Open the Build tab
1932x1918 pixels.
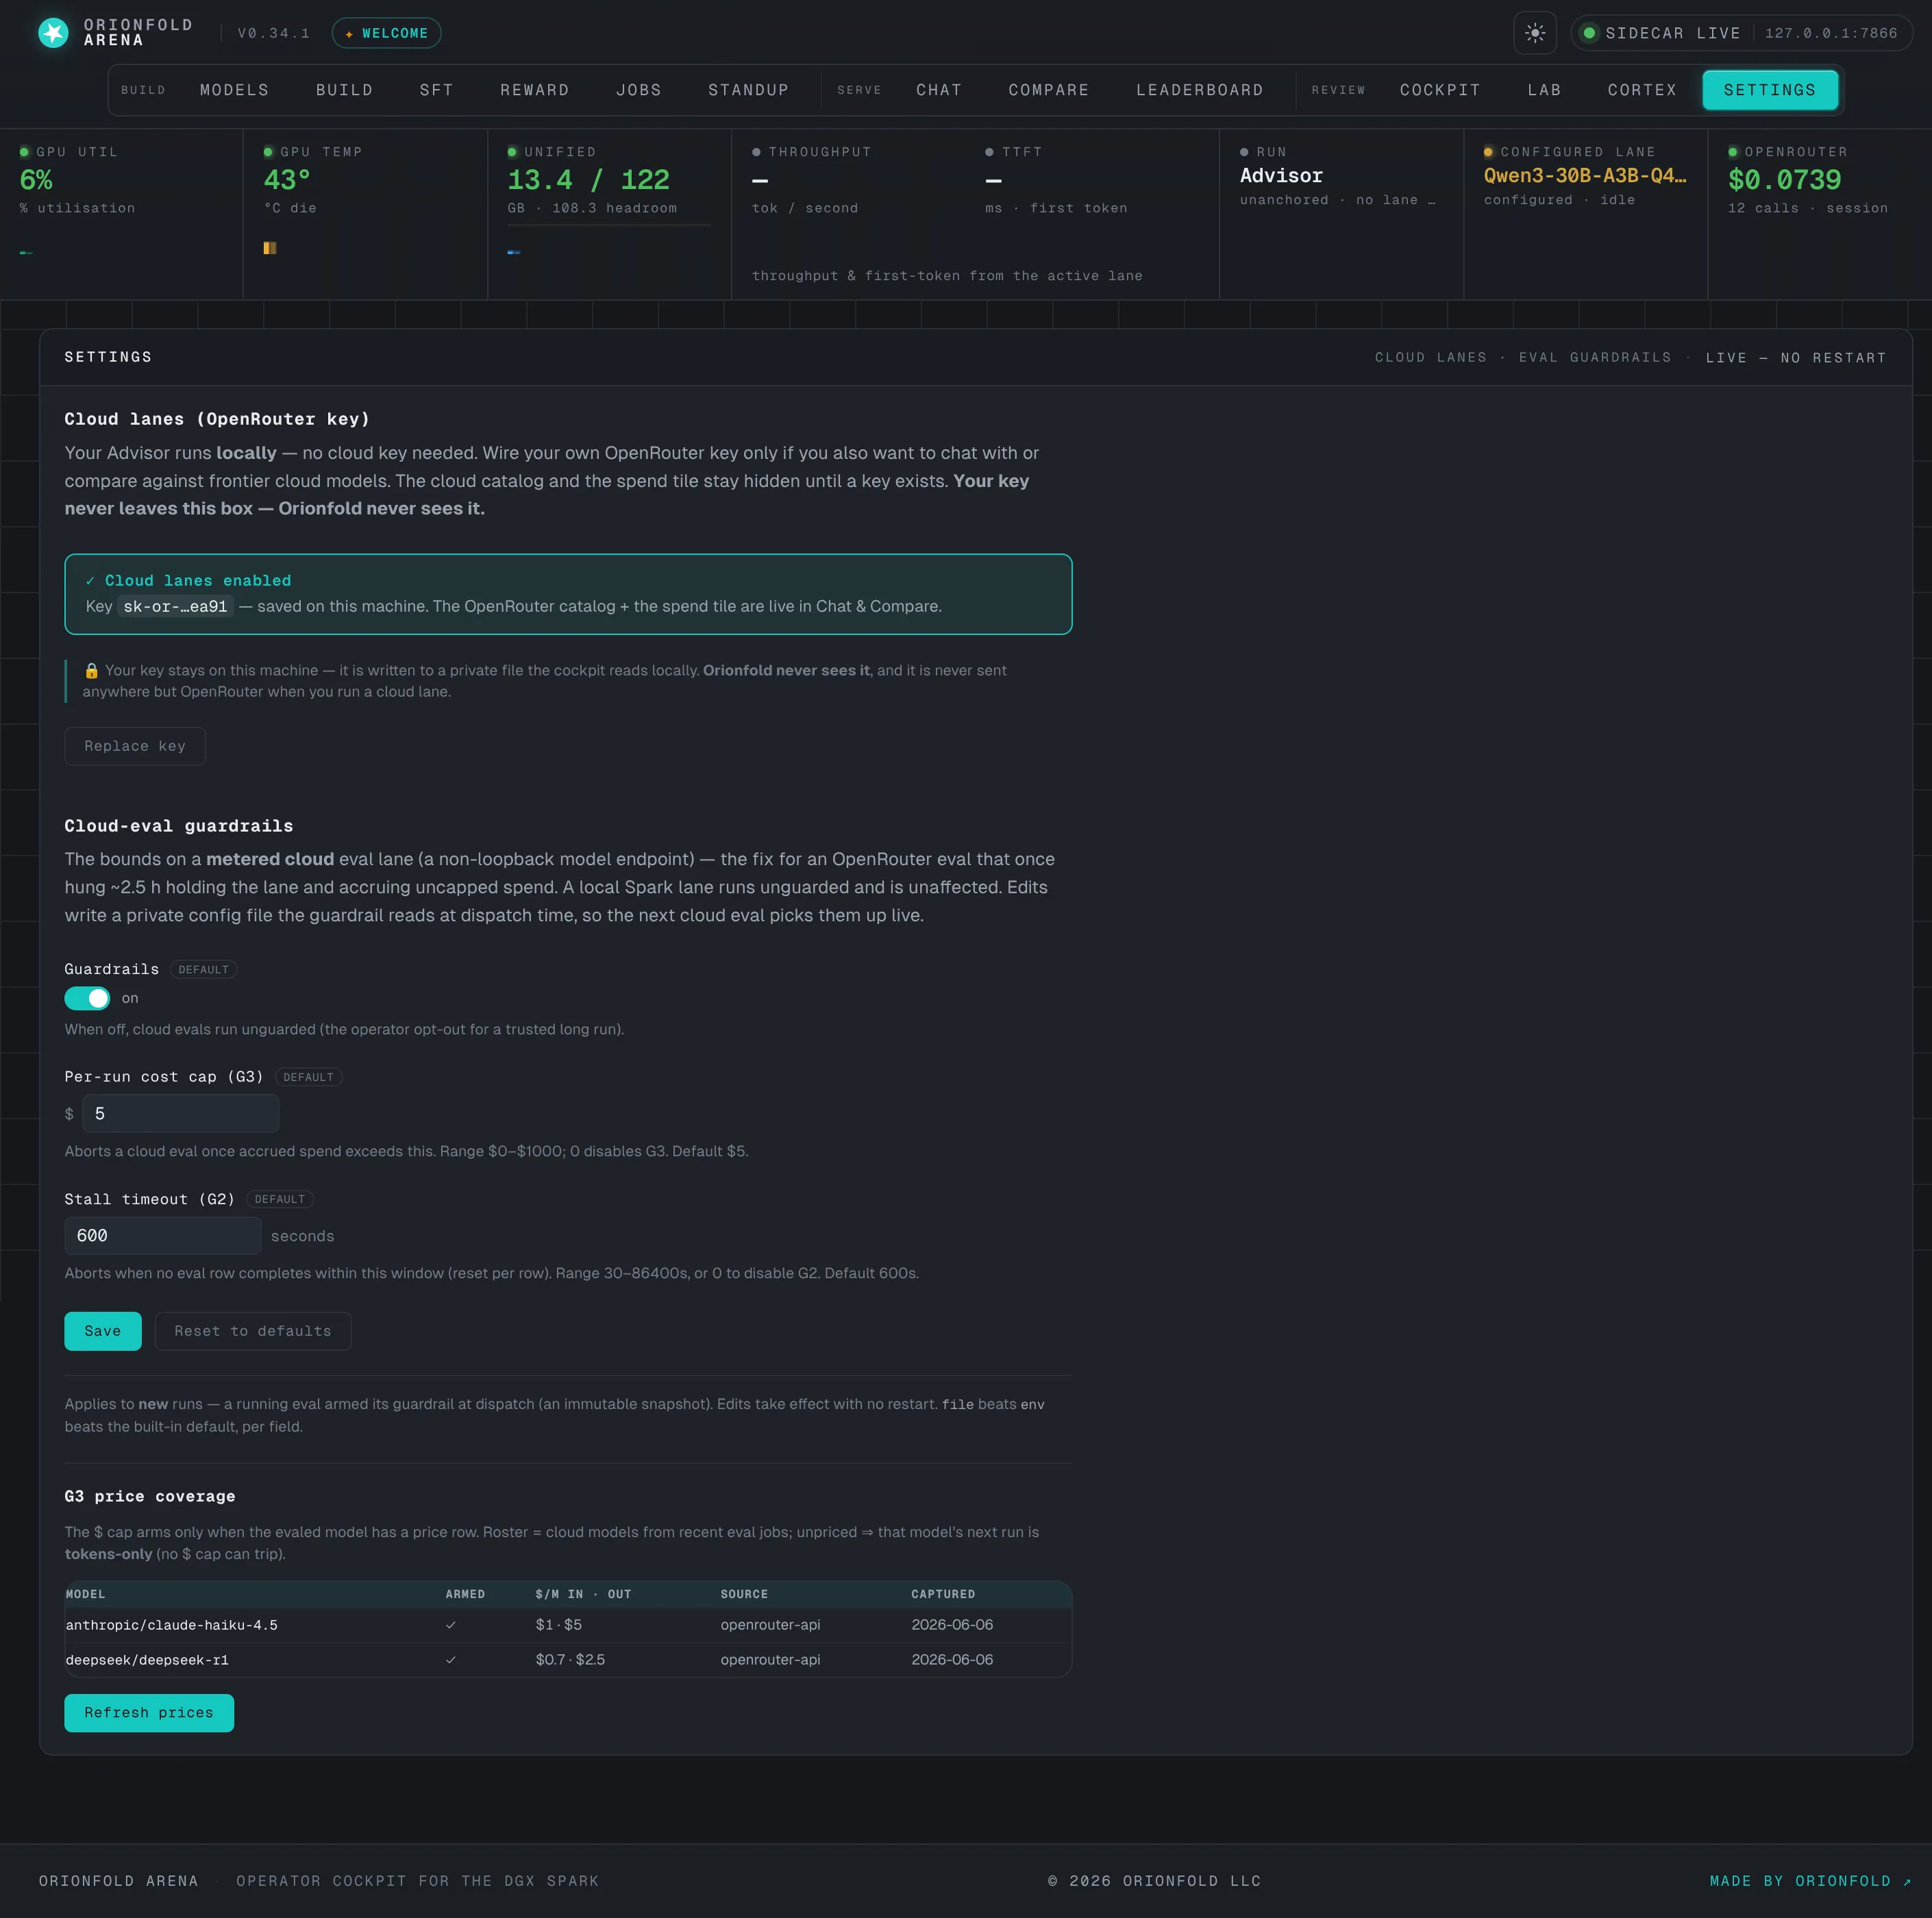coord(345,90)
